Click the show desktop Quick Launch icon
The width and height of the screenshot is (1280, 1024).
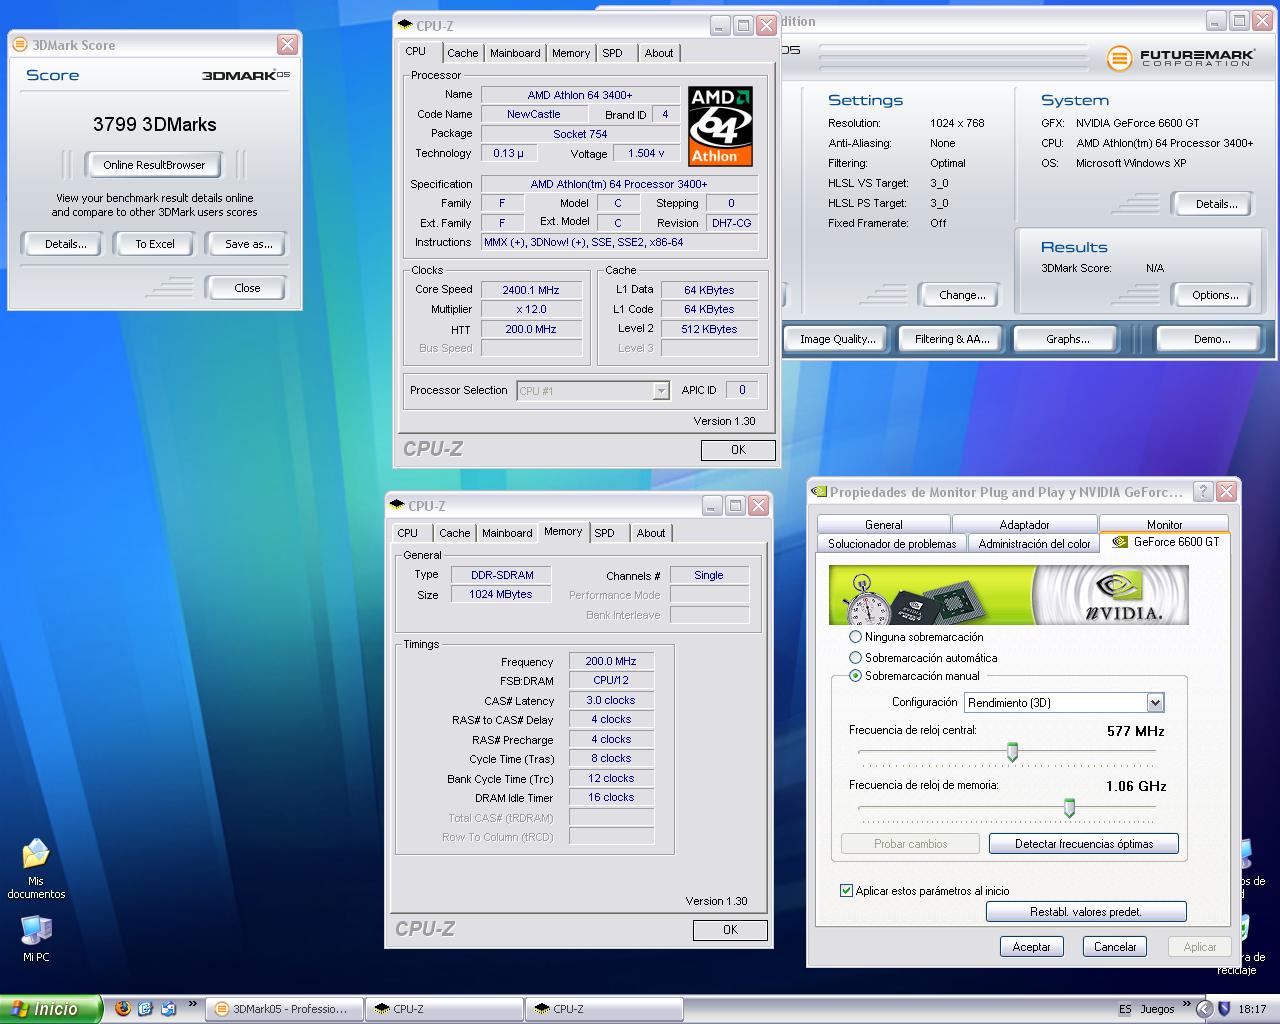point(145,1009)
